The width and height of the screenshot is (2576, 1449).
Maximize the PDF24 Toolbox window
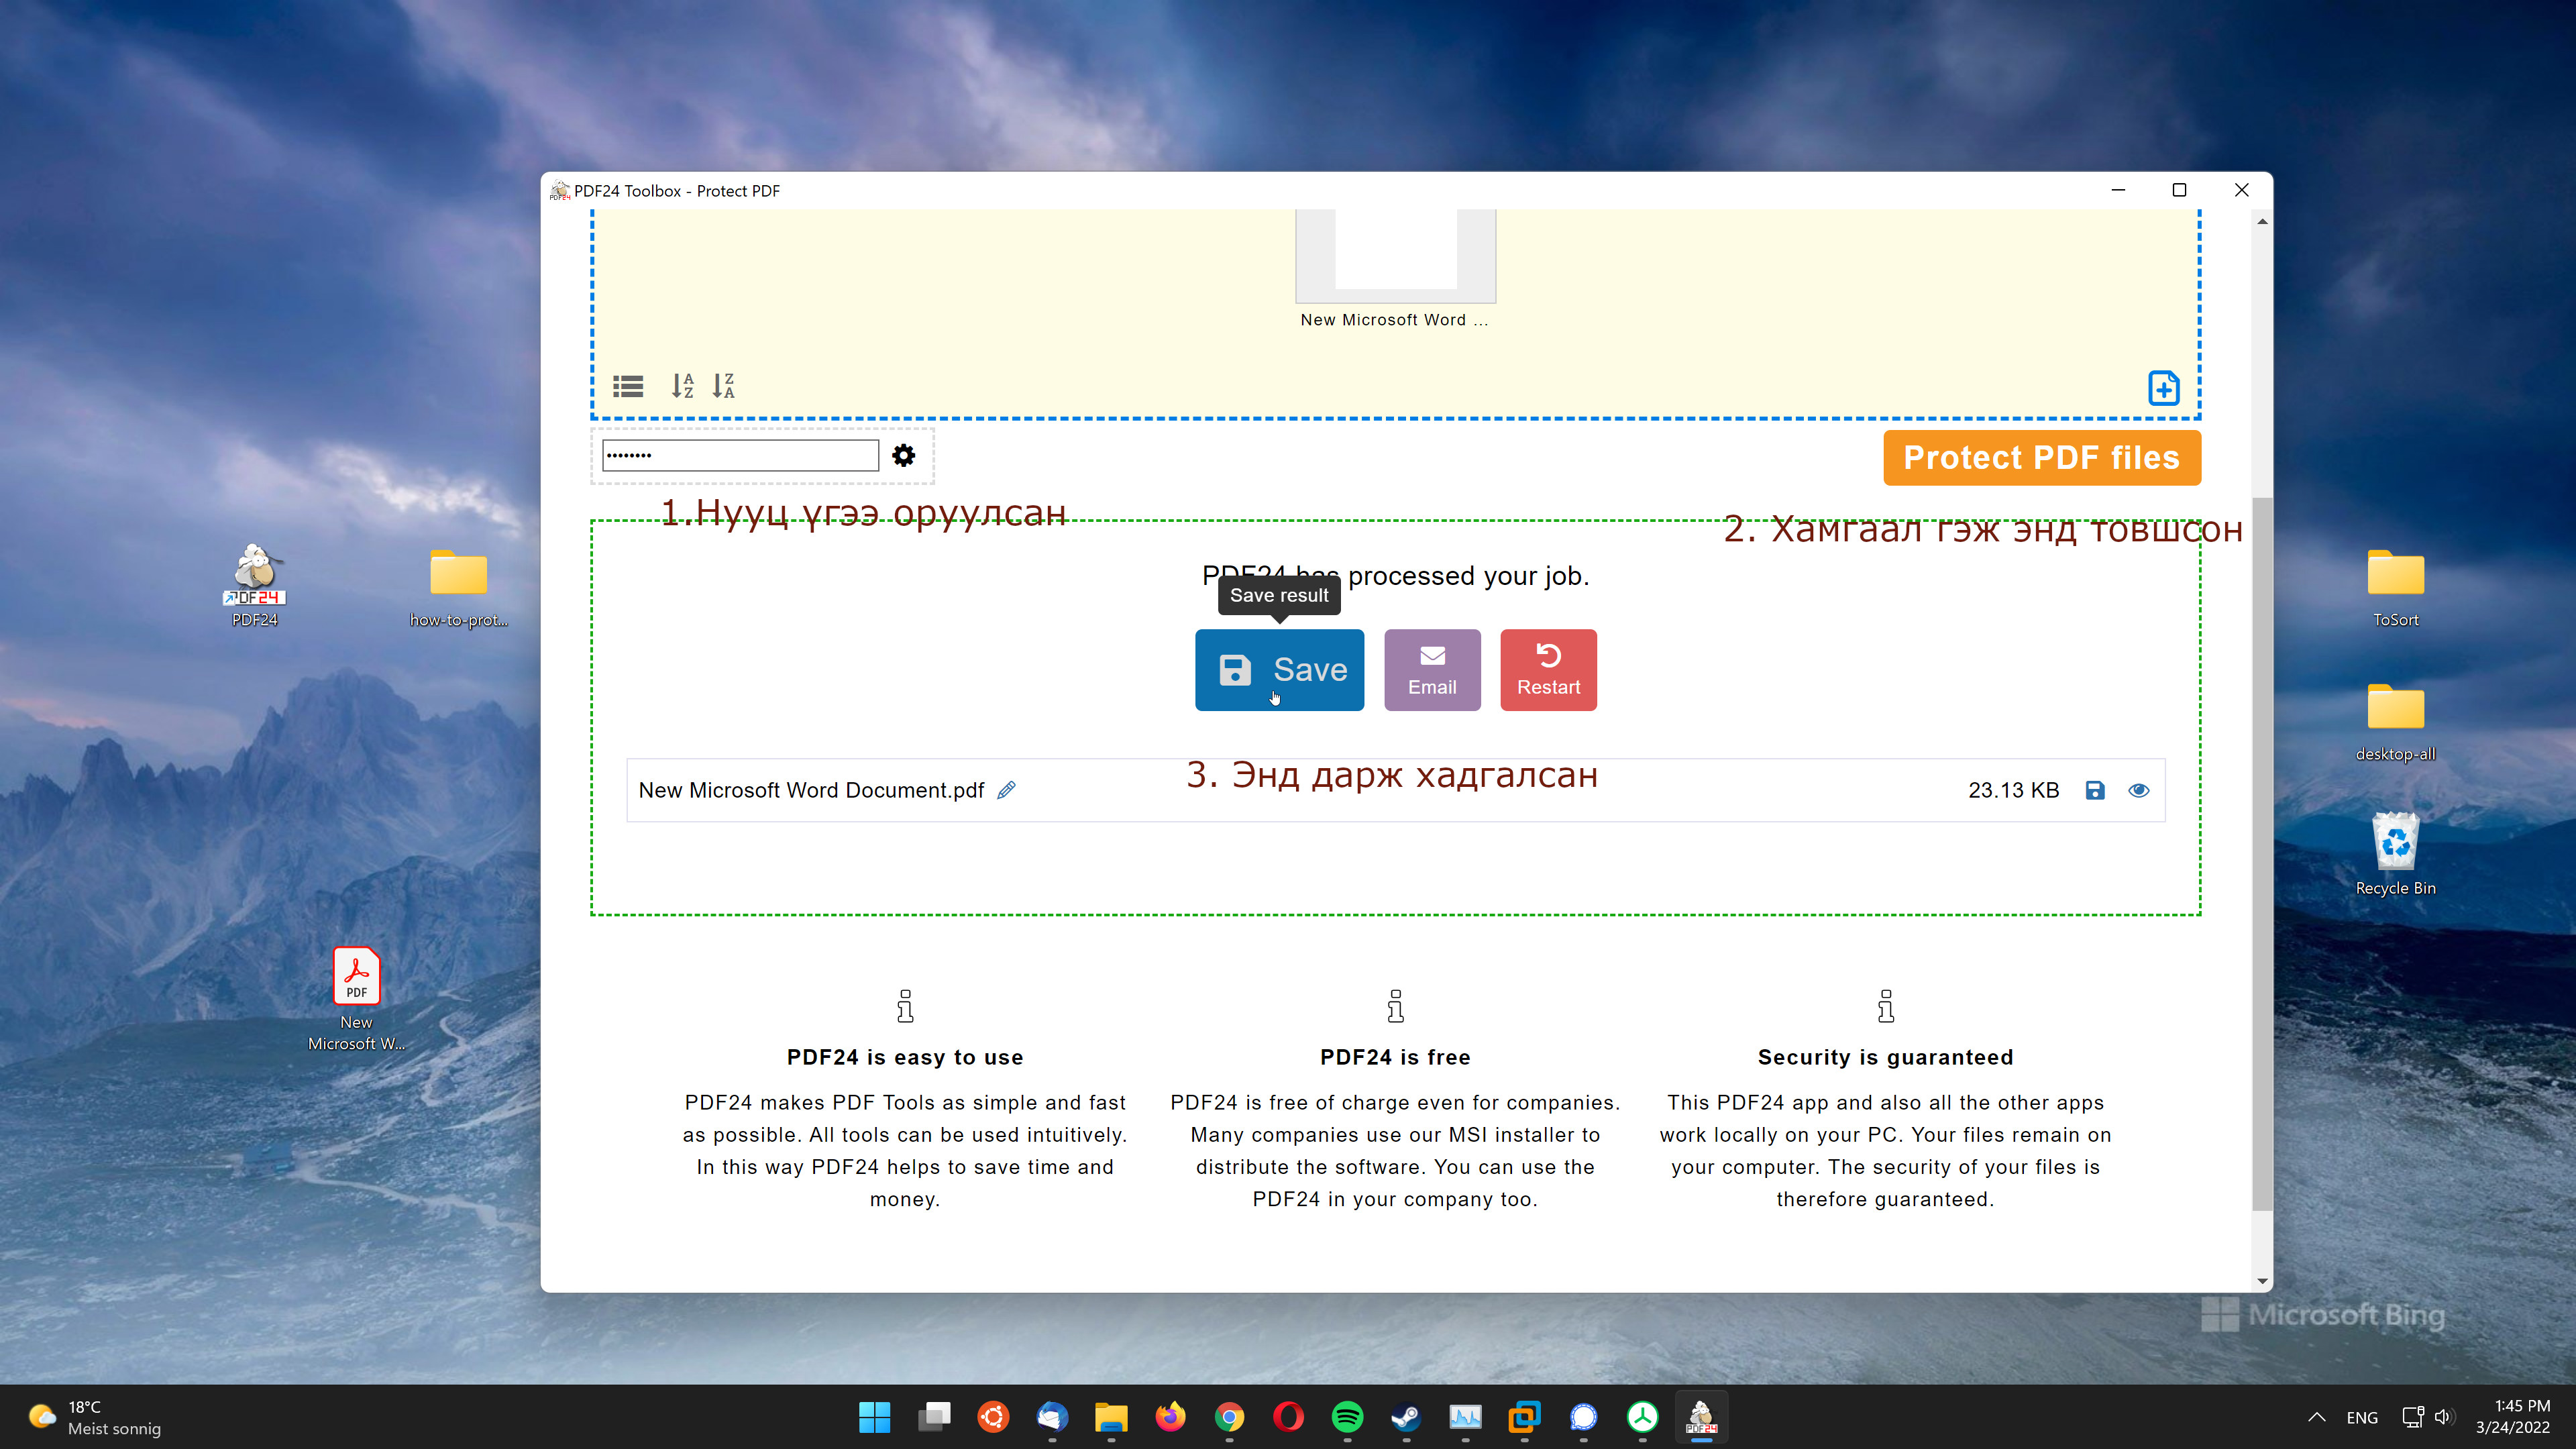(2179, 190)
